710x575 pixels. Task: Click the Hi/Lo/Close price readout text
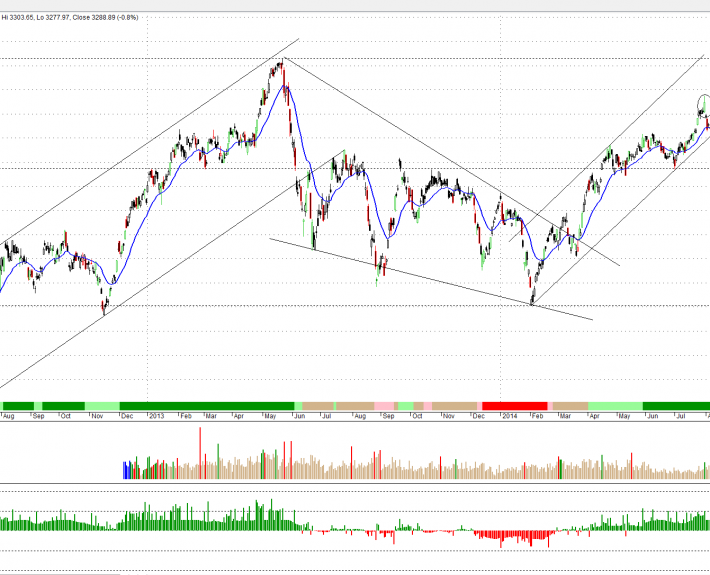tap(70, 17)
